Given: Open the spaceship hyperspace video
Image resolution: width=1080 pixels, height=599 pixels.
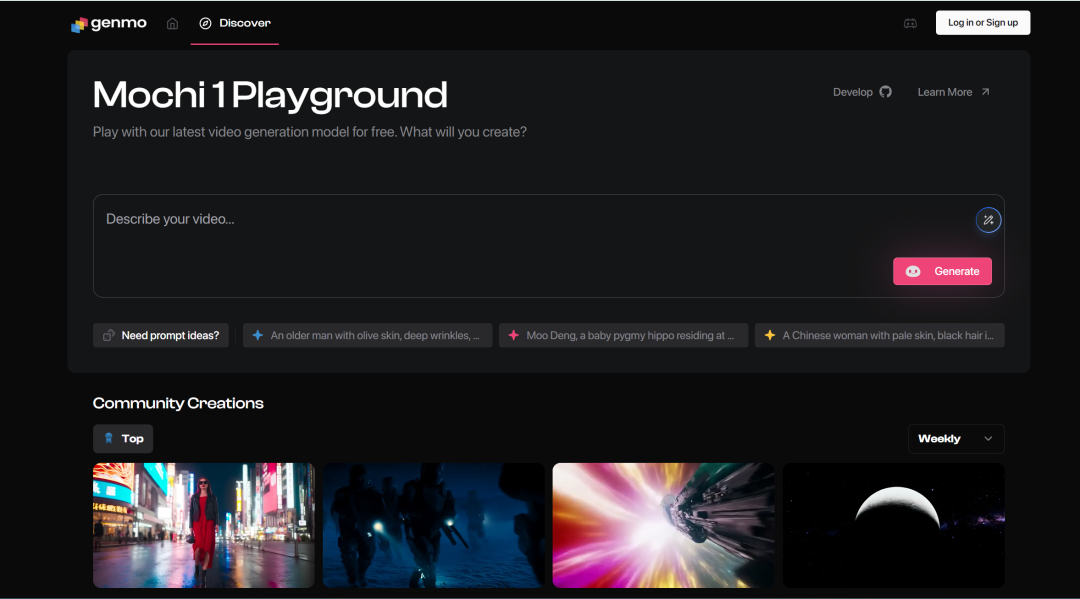Looking at the screenshot, I should (663, 525).
